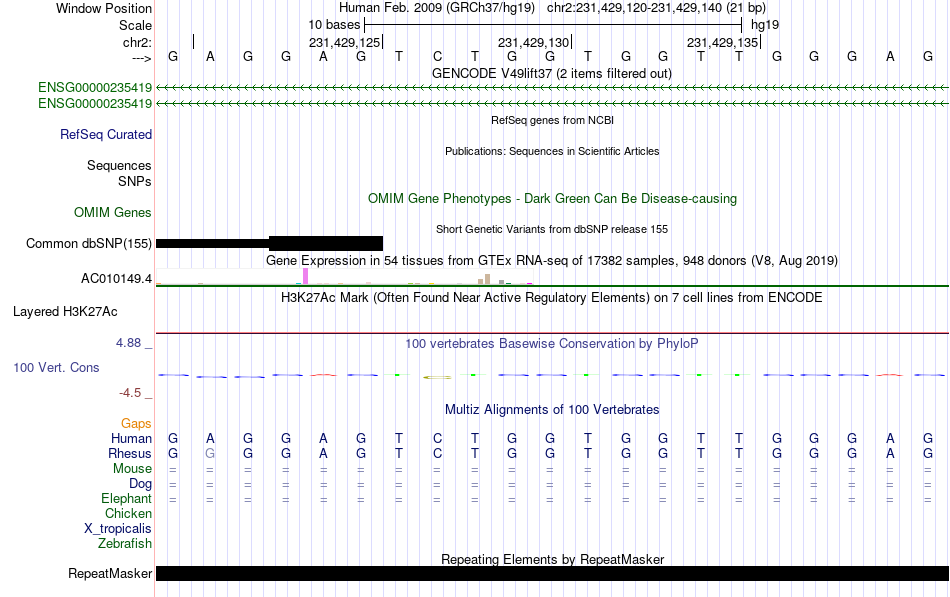Select the Elephant alignment row label
The height and width of the screenshot is (597, 950).
tap(126, 499)
